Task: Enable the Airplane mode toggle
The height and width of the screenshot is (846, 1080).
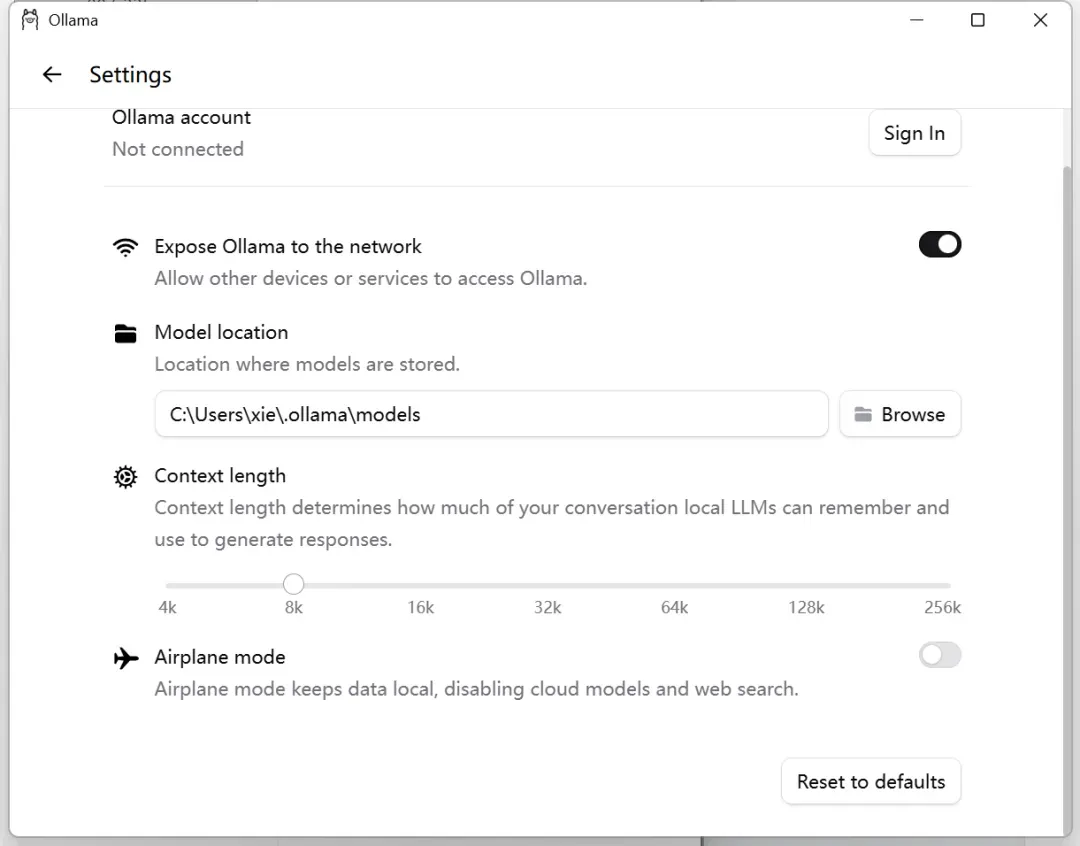Action: point(939,655)
